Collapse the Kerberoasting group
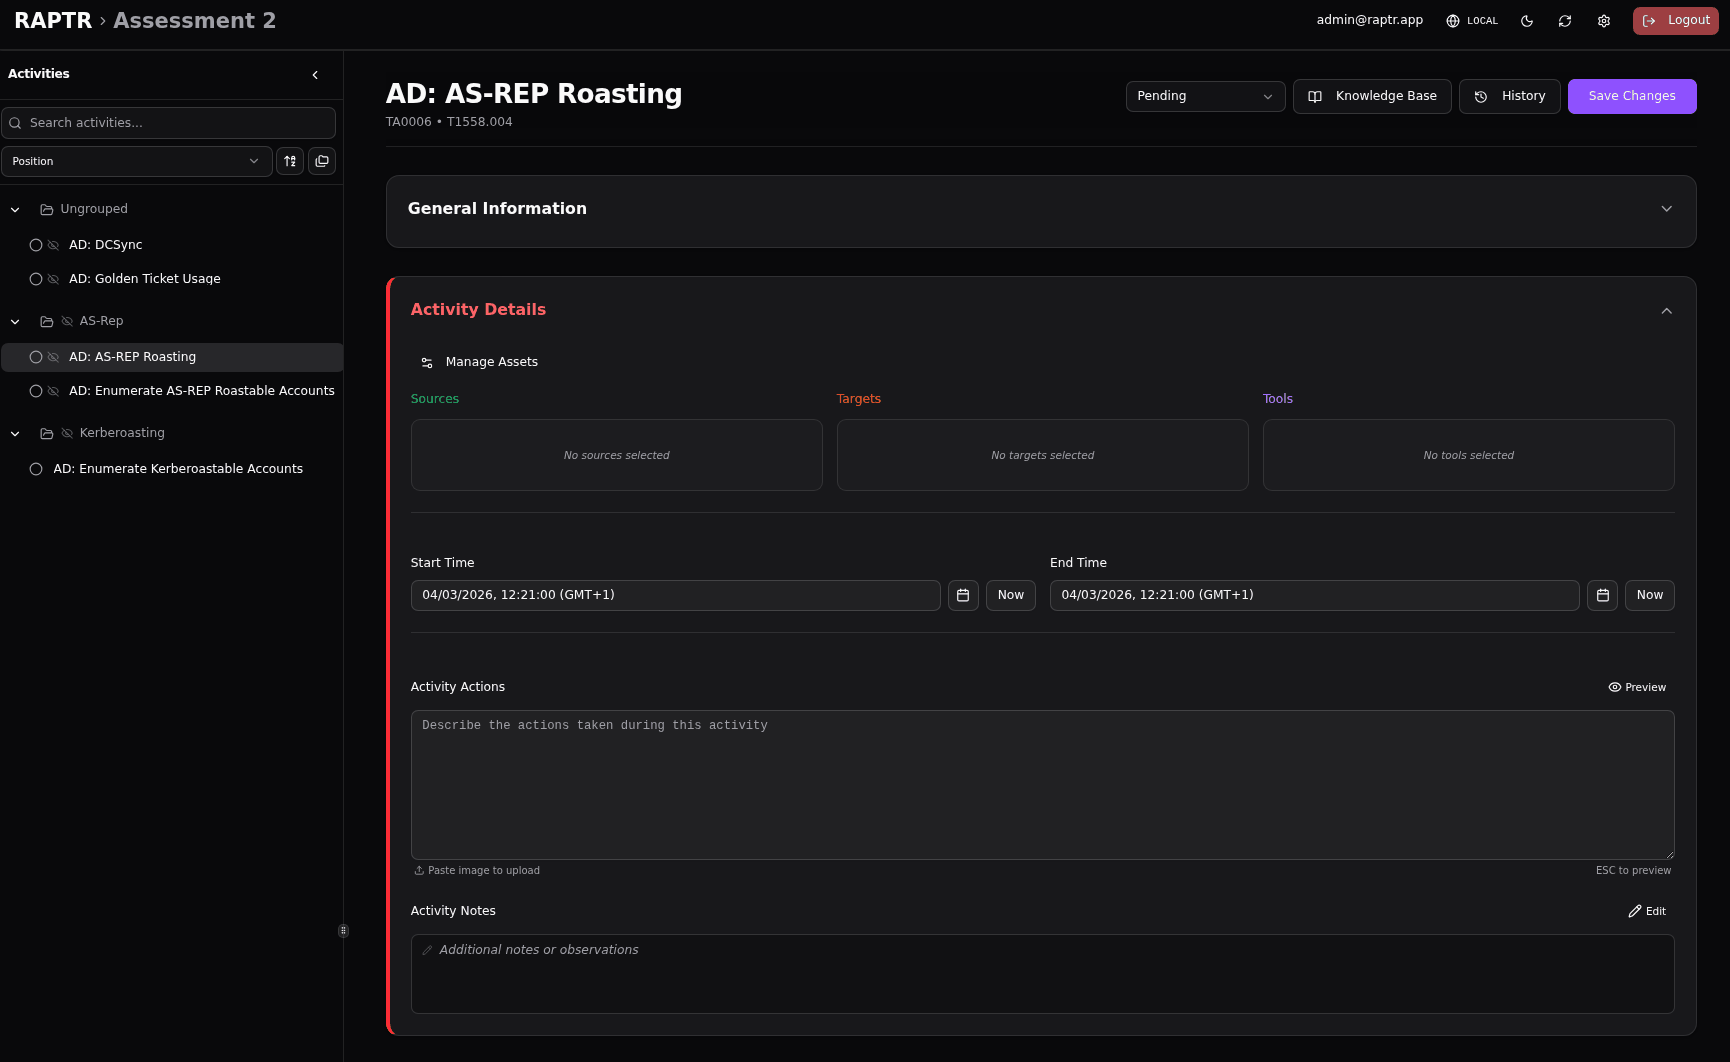1730x1062 pixels. coord(15,433)
